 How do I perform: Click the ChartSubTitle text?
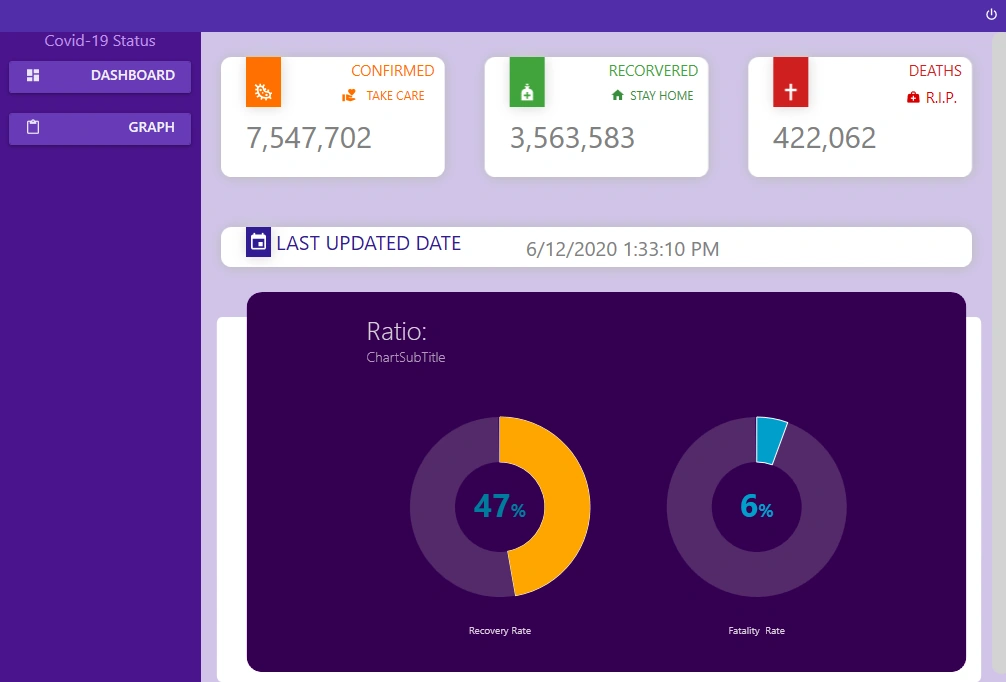(405, 357)
